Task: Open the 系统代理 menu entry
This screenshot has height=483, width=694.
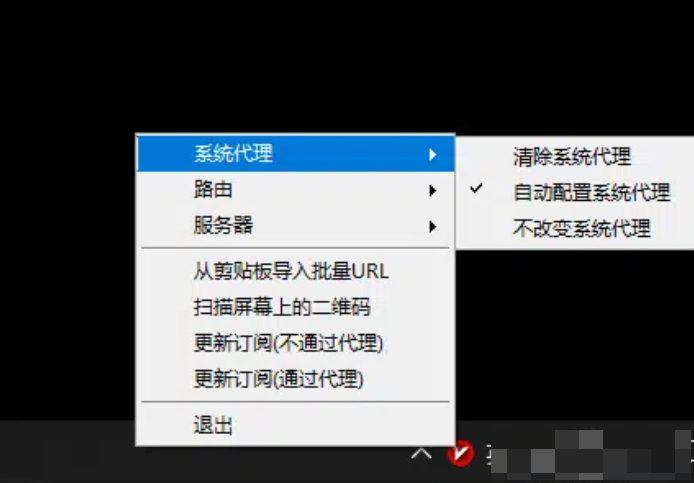Action: (296, 154)
